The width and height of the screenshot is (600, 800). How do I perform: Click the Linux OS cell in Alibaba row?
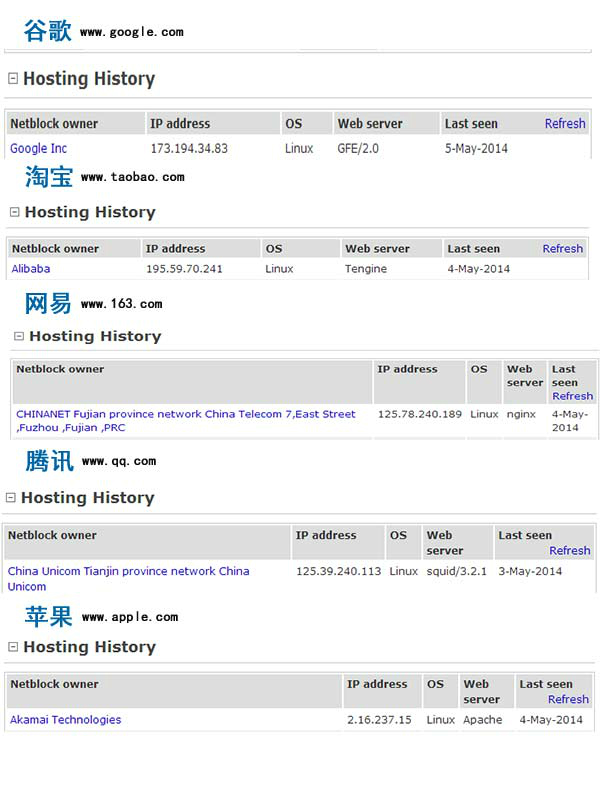pos(279,269)
